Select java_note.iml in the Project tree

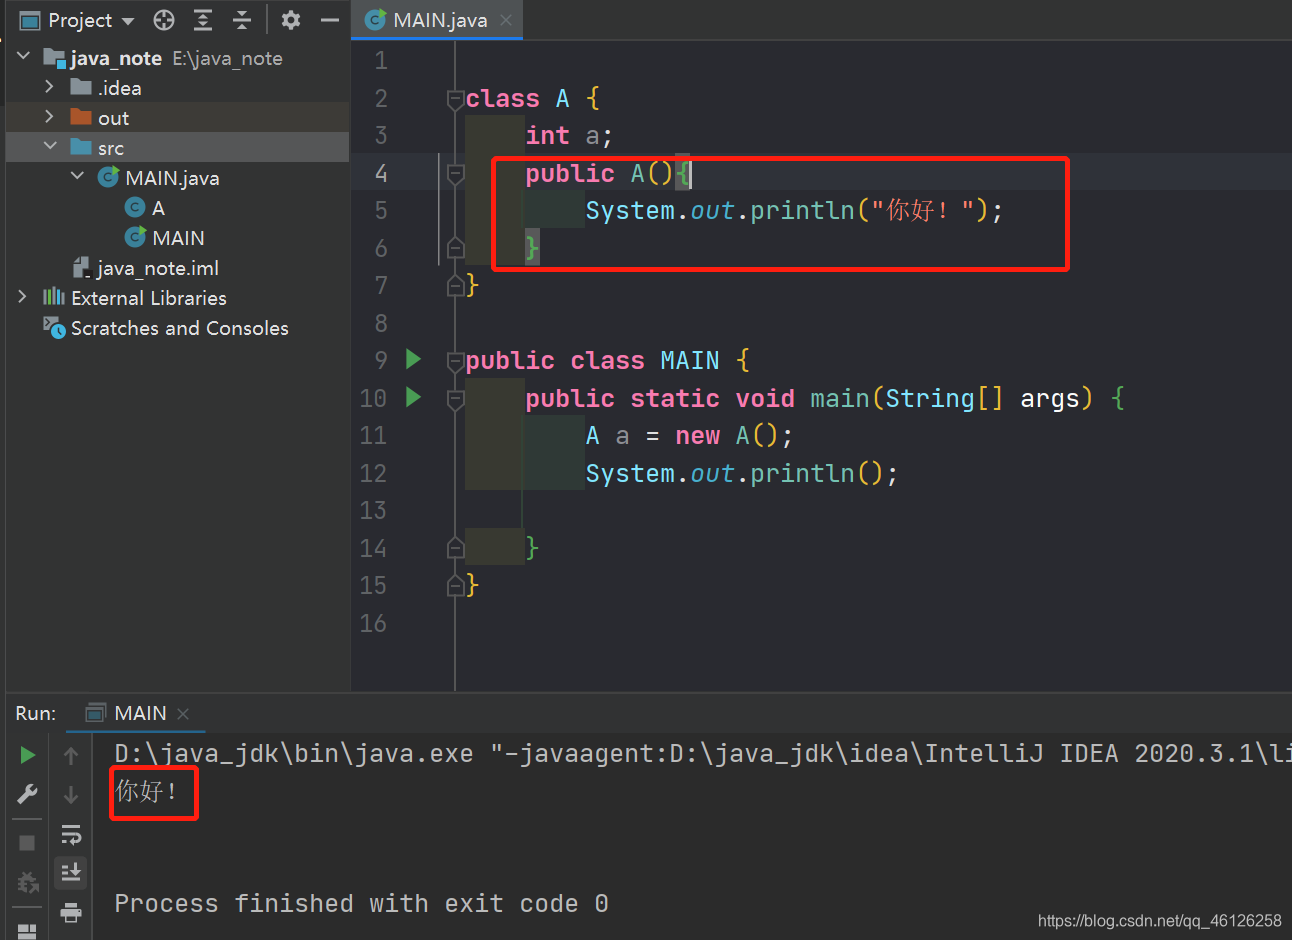click(155, 267)
